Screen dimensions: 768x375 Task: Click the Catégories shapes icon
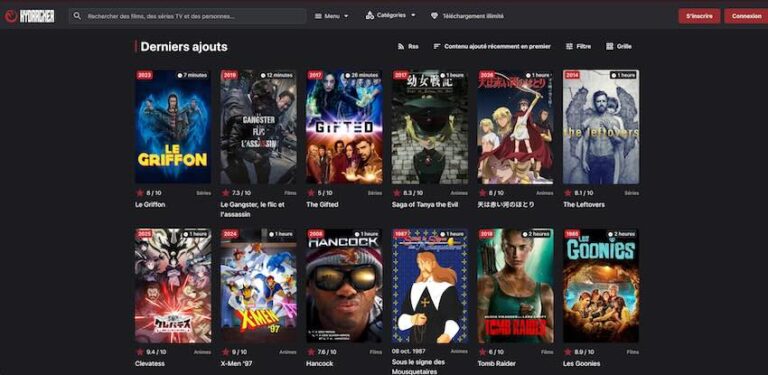(370, 16)
